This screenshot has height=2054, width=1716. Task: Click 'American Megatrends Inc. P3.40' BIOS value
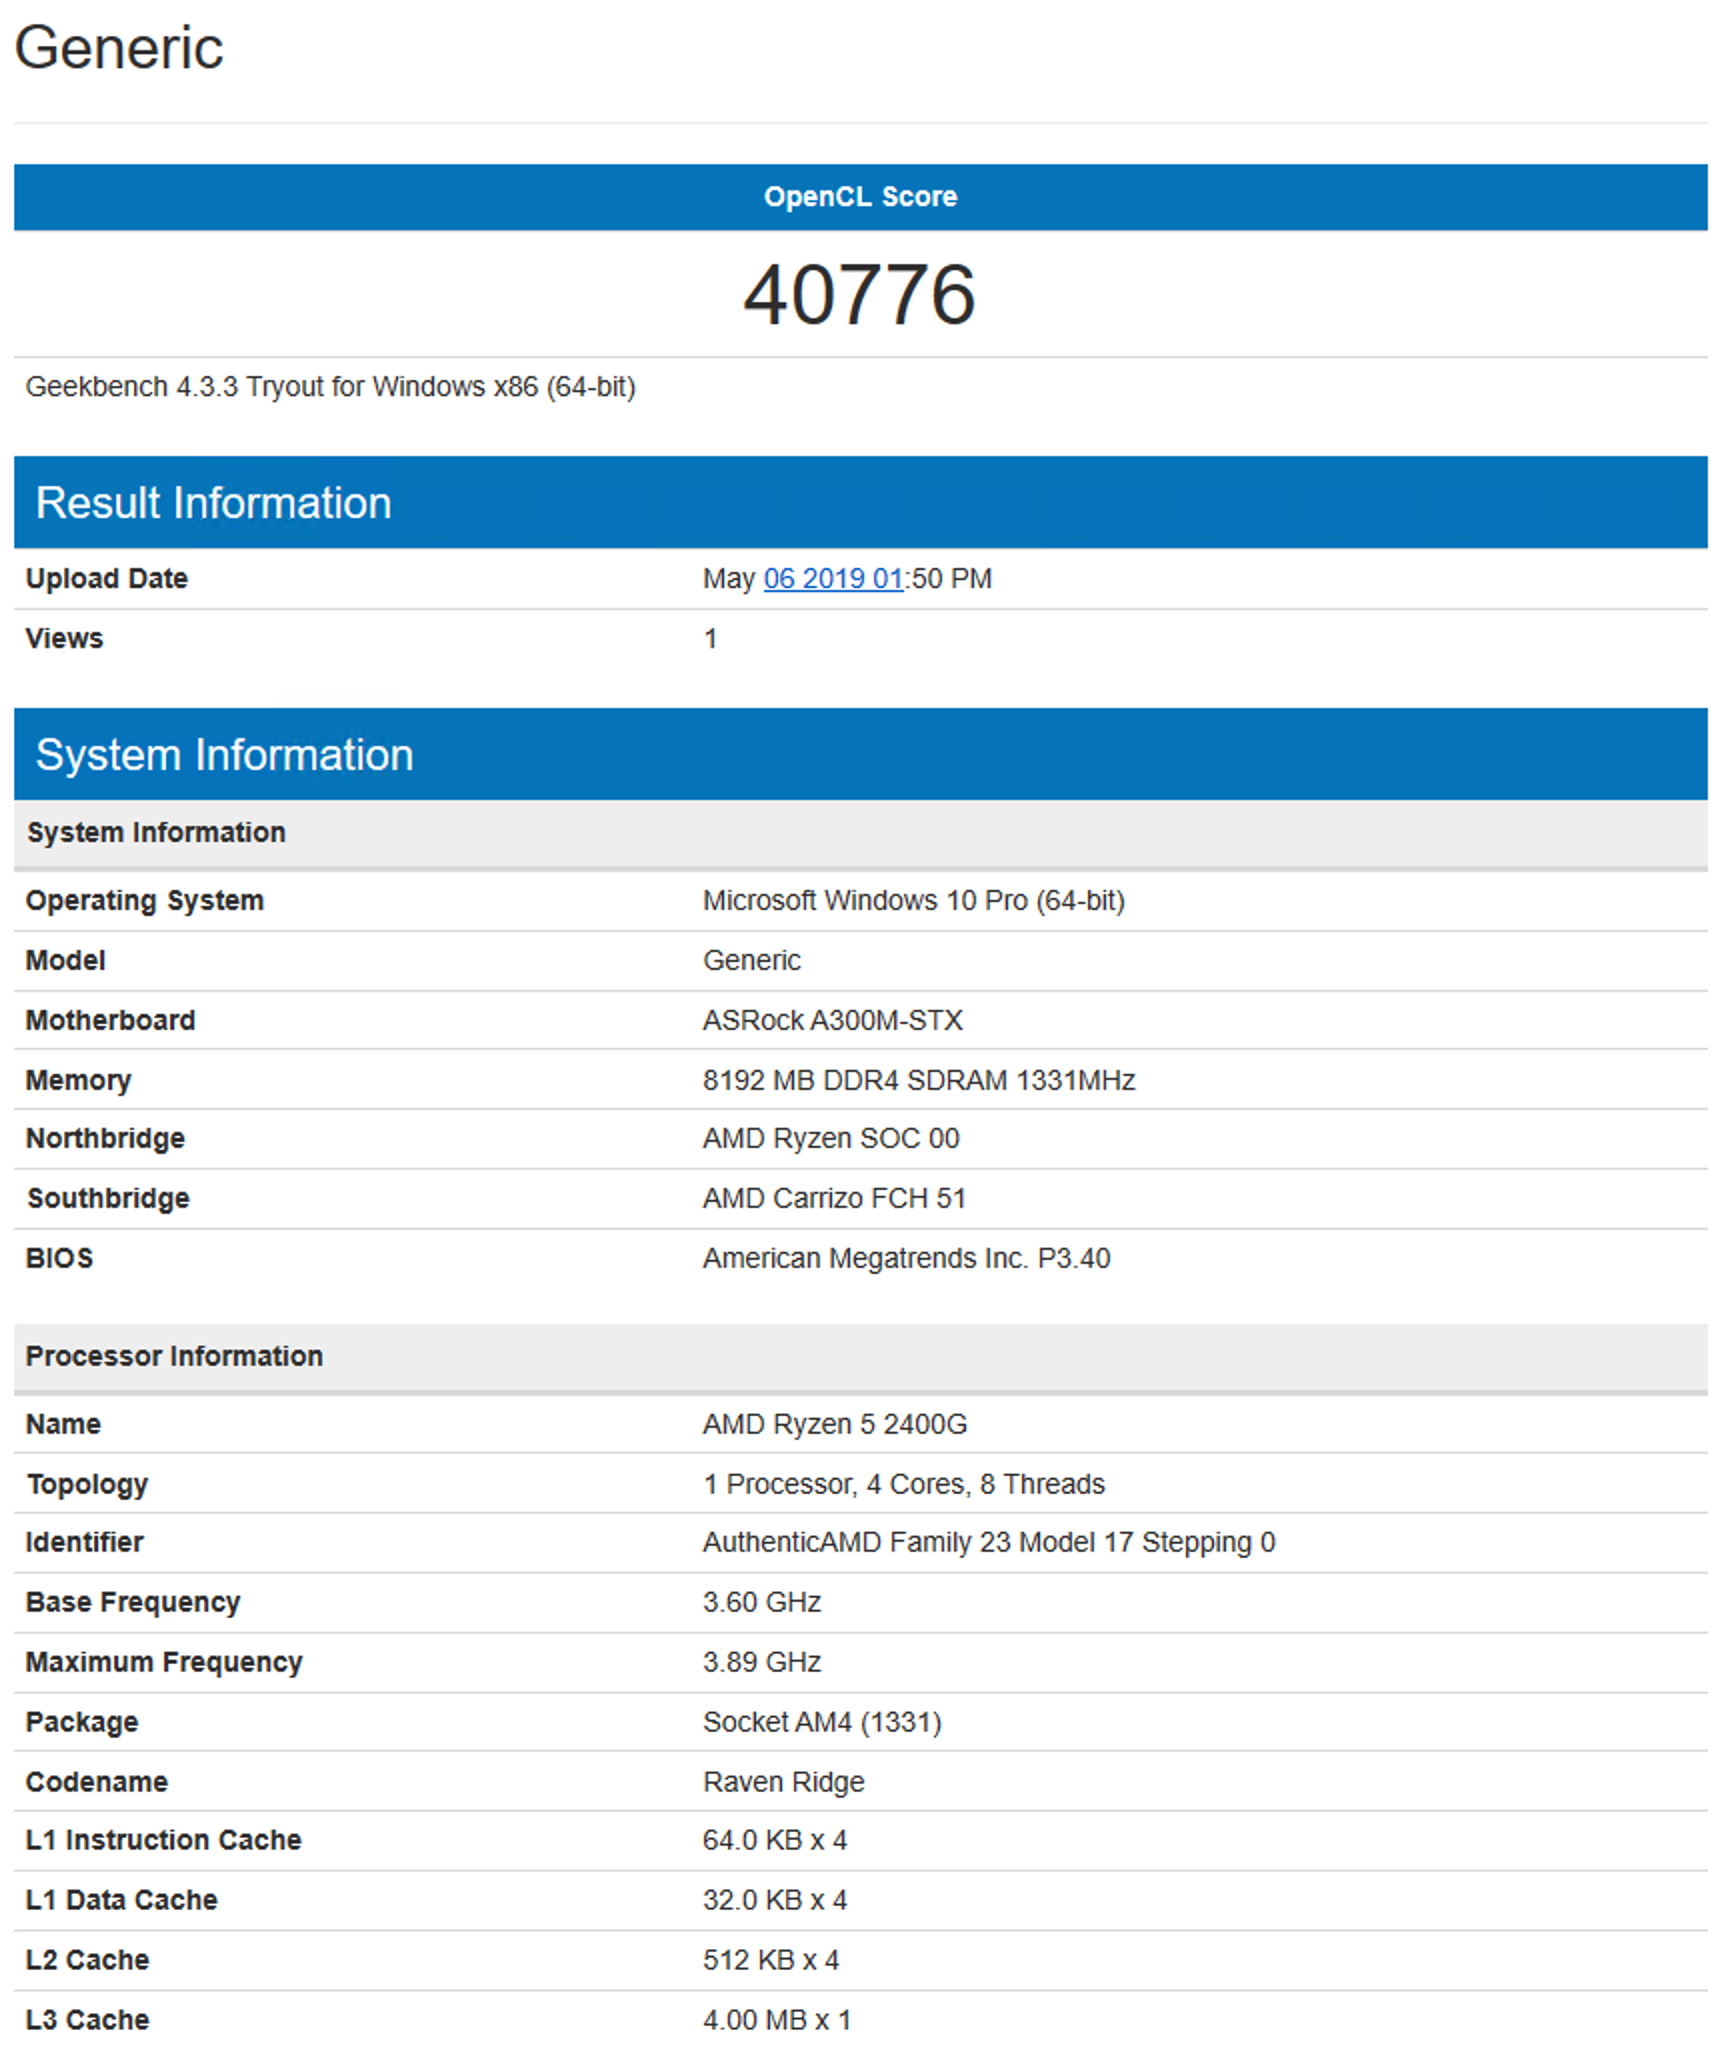[x=906, y=1259]
